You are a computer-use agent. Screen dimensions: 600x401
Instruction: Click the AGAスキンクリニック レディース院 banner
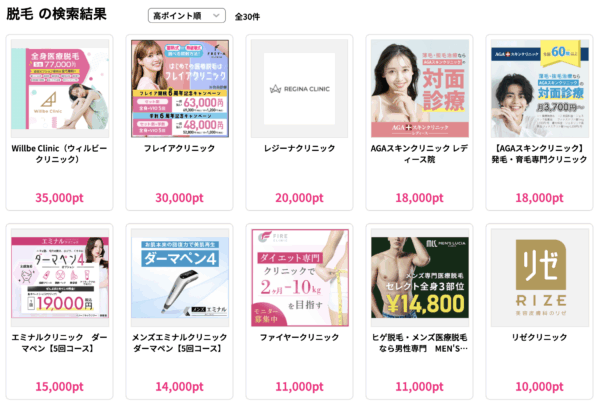(420, 88)
